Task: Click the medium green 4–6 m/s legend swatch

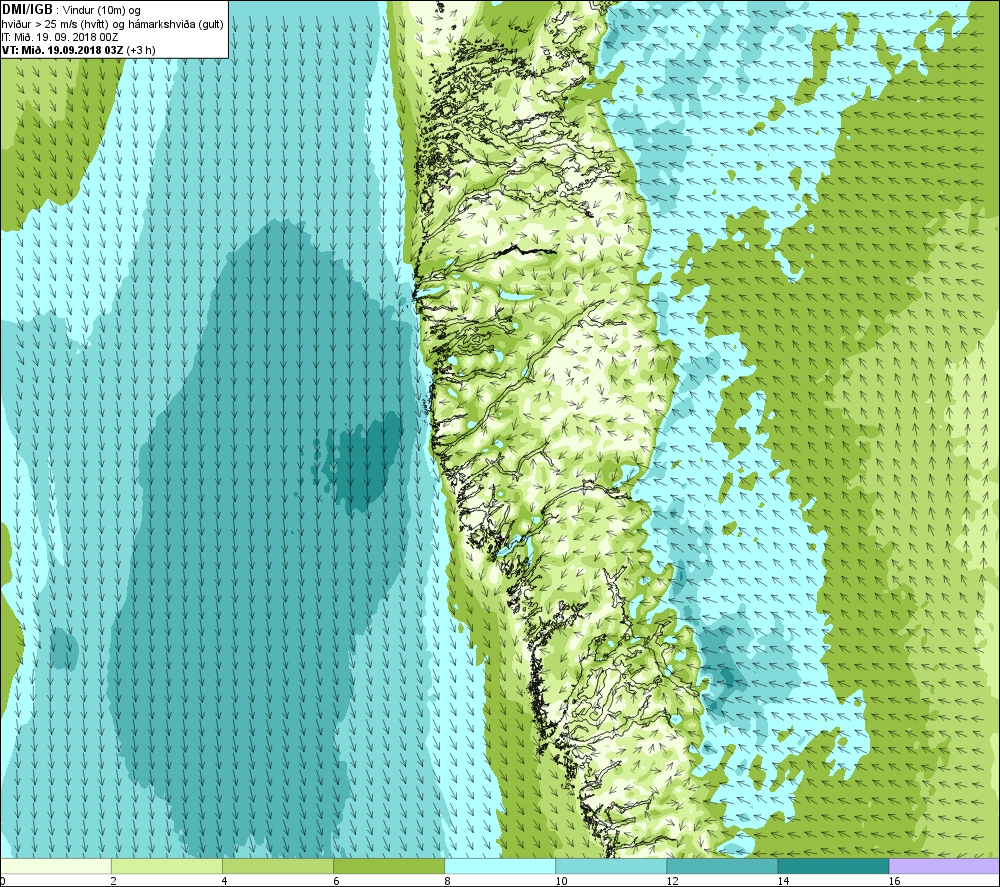Action: [x=277, y=866]
